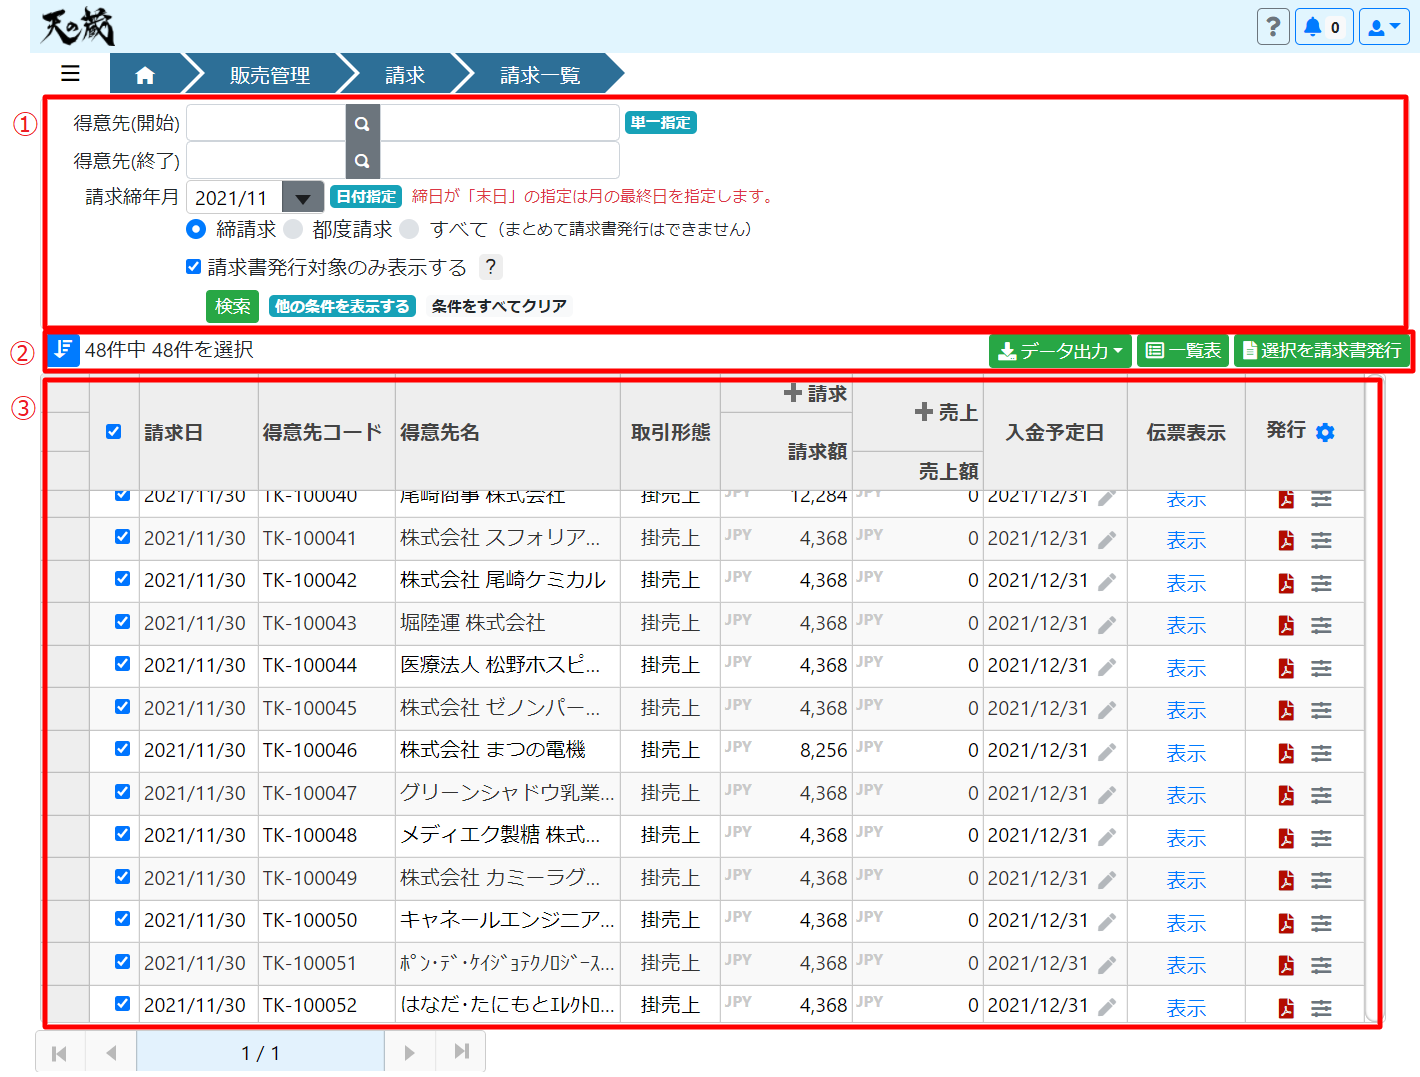
Task: Open 表示 link for TK-100048
Action: click(1186, 838)
